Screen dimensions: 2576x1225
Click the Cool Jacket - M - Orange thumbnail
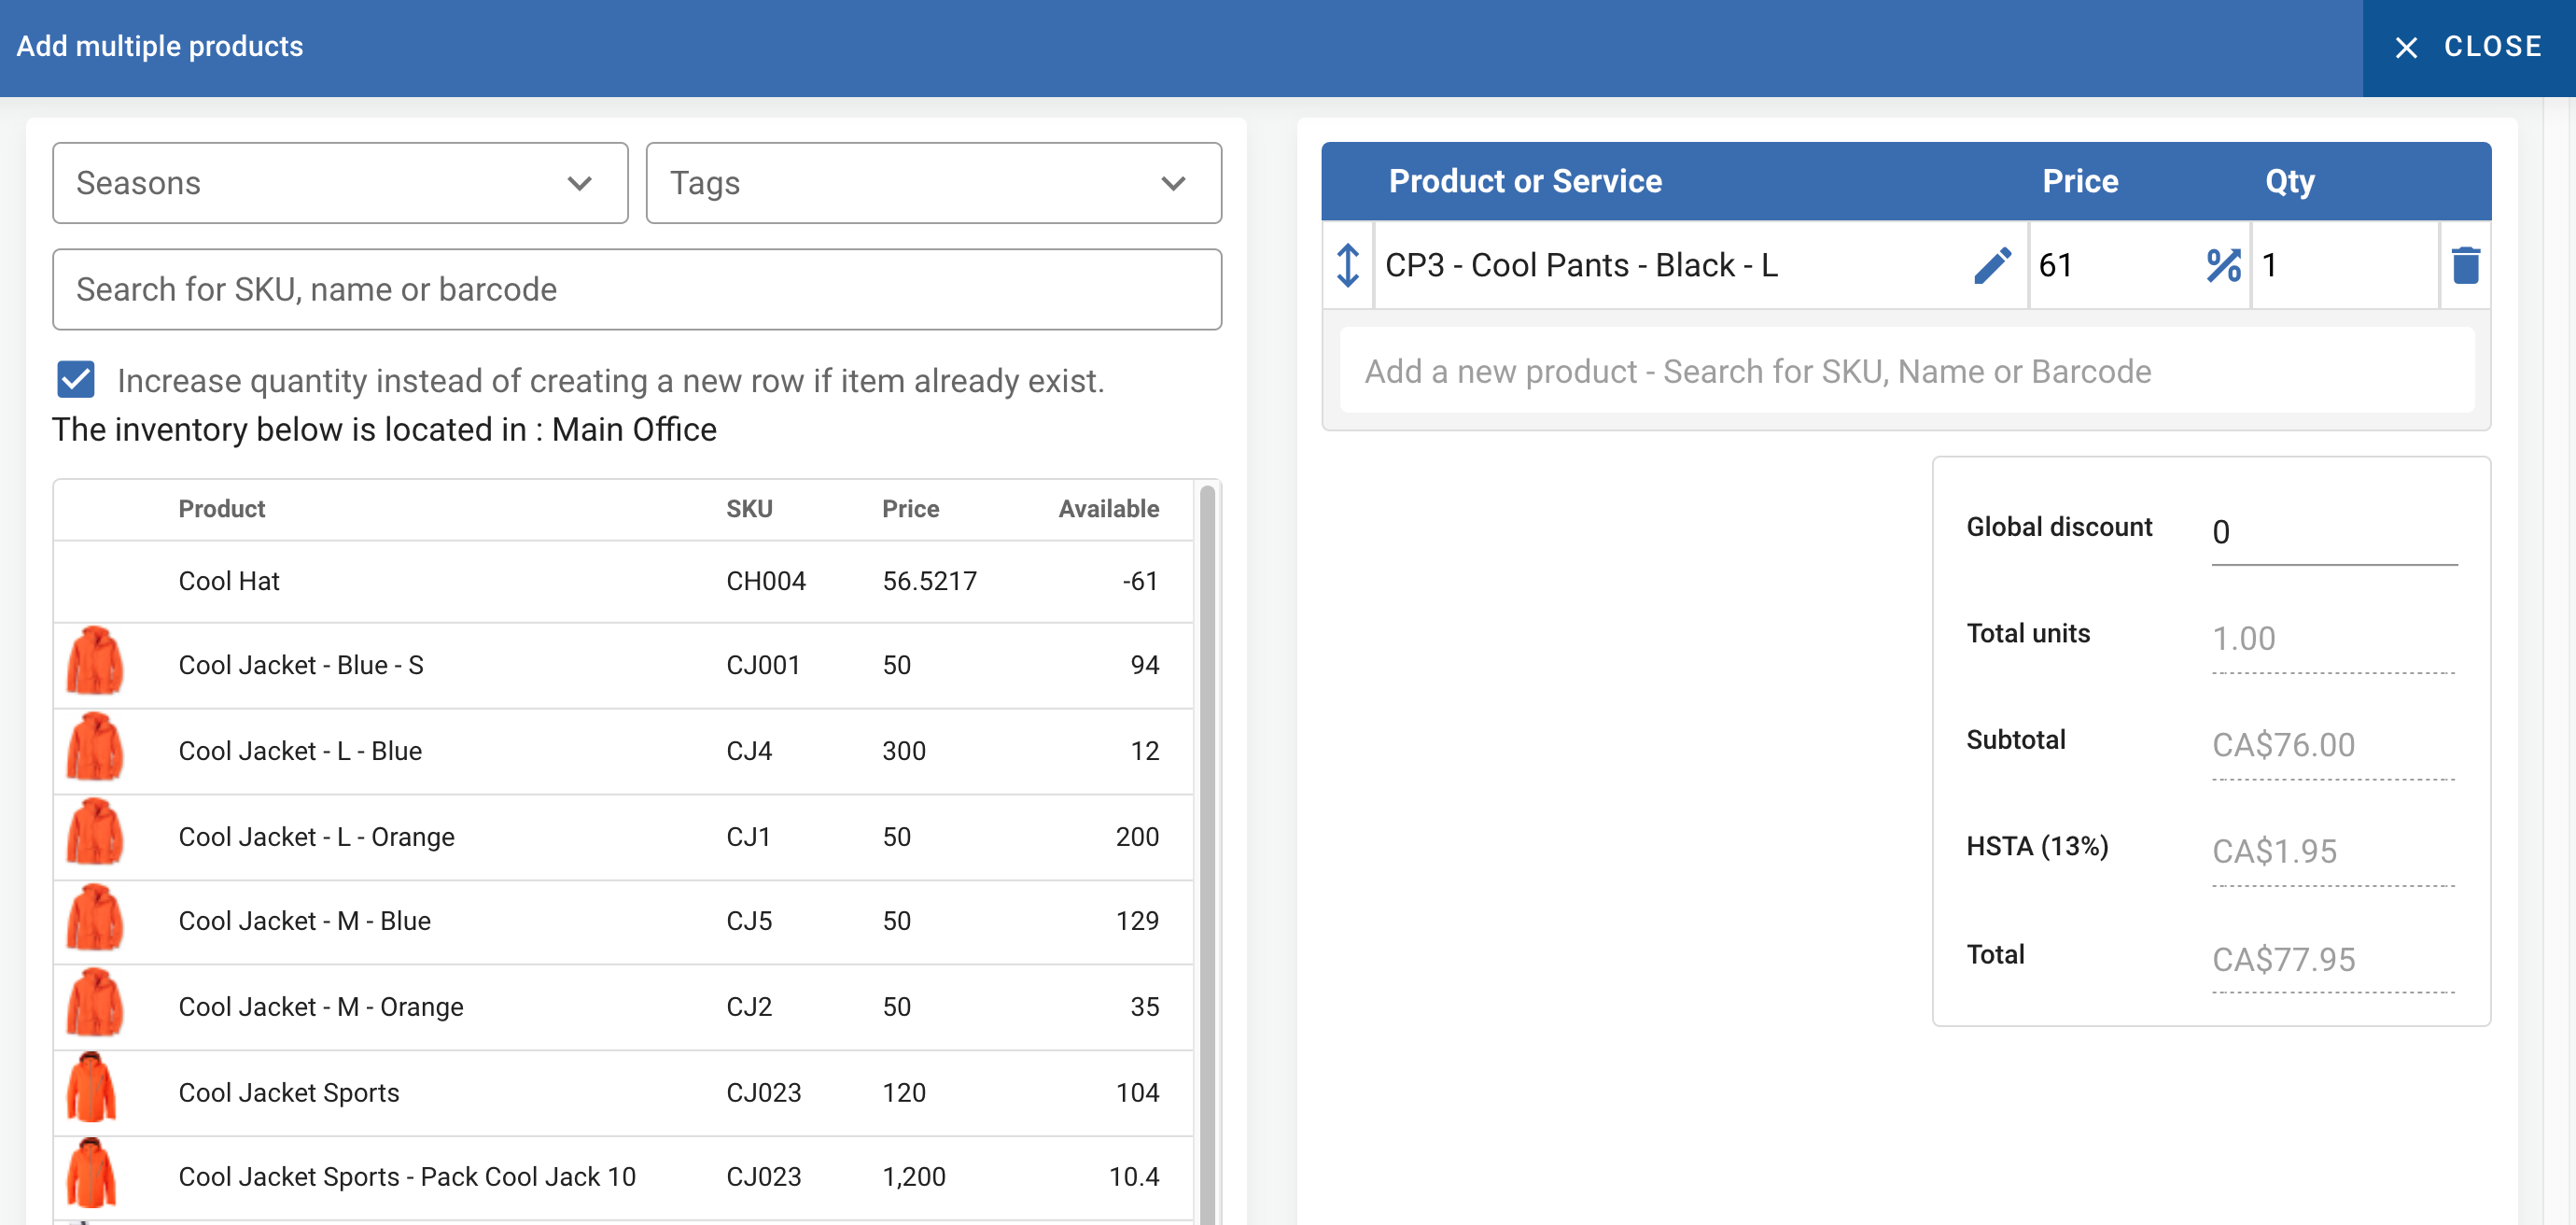pyautogui.click(x=95, y=1005)
